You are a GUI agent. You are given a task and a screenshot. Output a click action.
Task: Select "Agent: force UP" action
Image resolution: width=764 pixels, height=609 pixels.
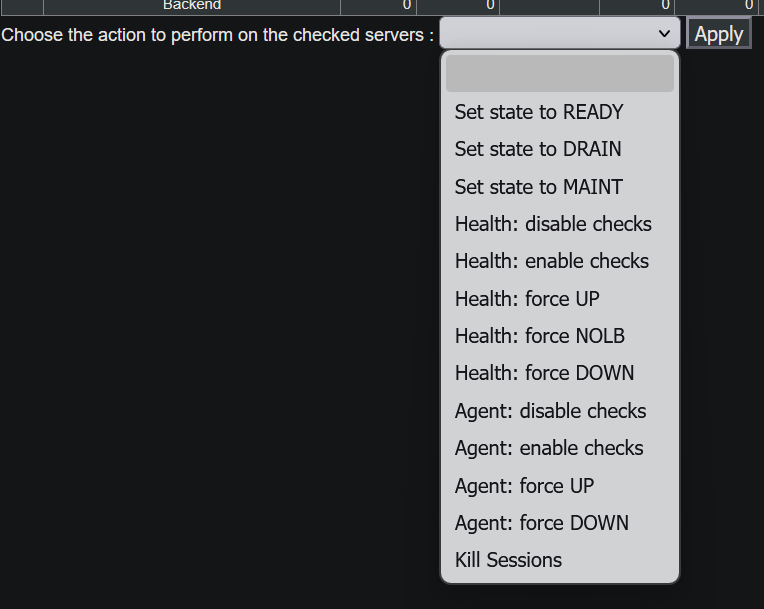click(524, 486)
